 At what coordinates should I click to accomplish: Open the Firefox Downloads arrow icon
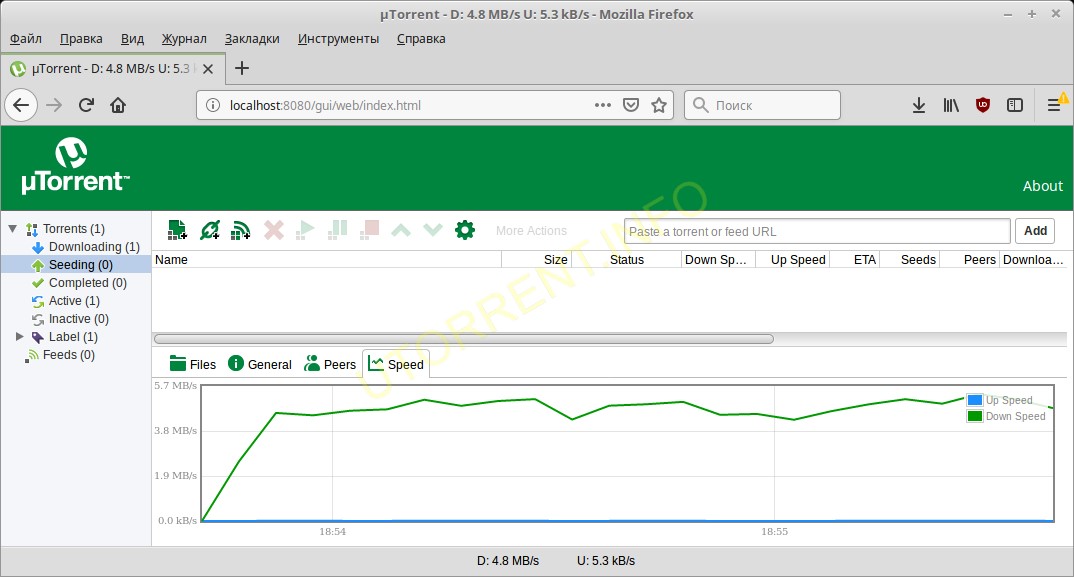pos(919,106)
